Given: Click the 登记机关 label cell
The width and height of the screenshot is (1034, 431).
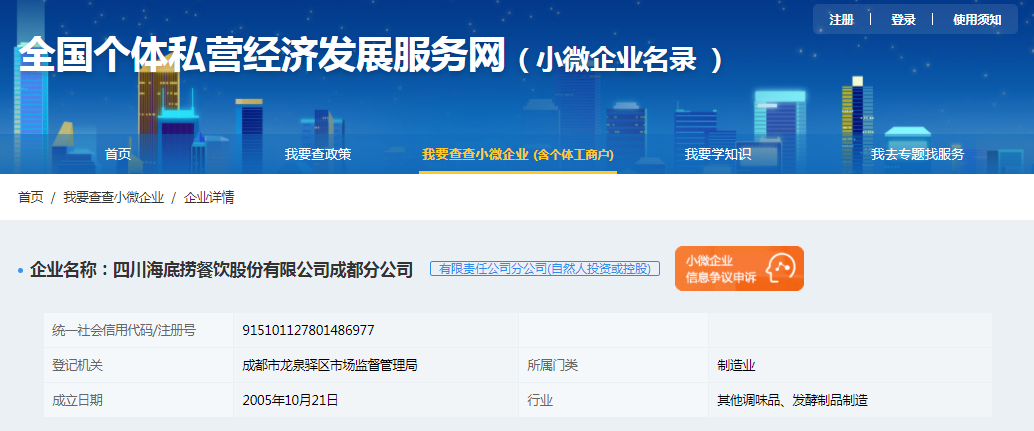Looking at the screenshot, I should (138, 365).
